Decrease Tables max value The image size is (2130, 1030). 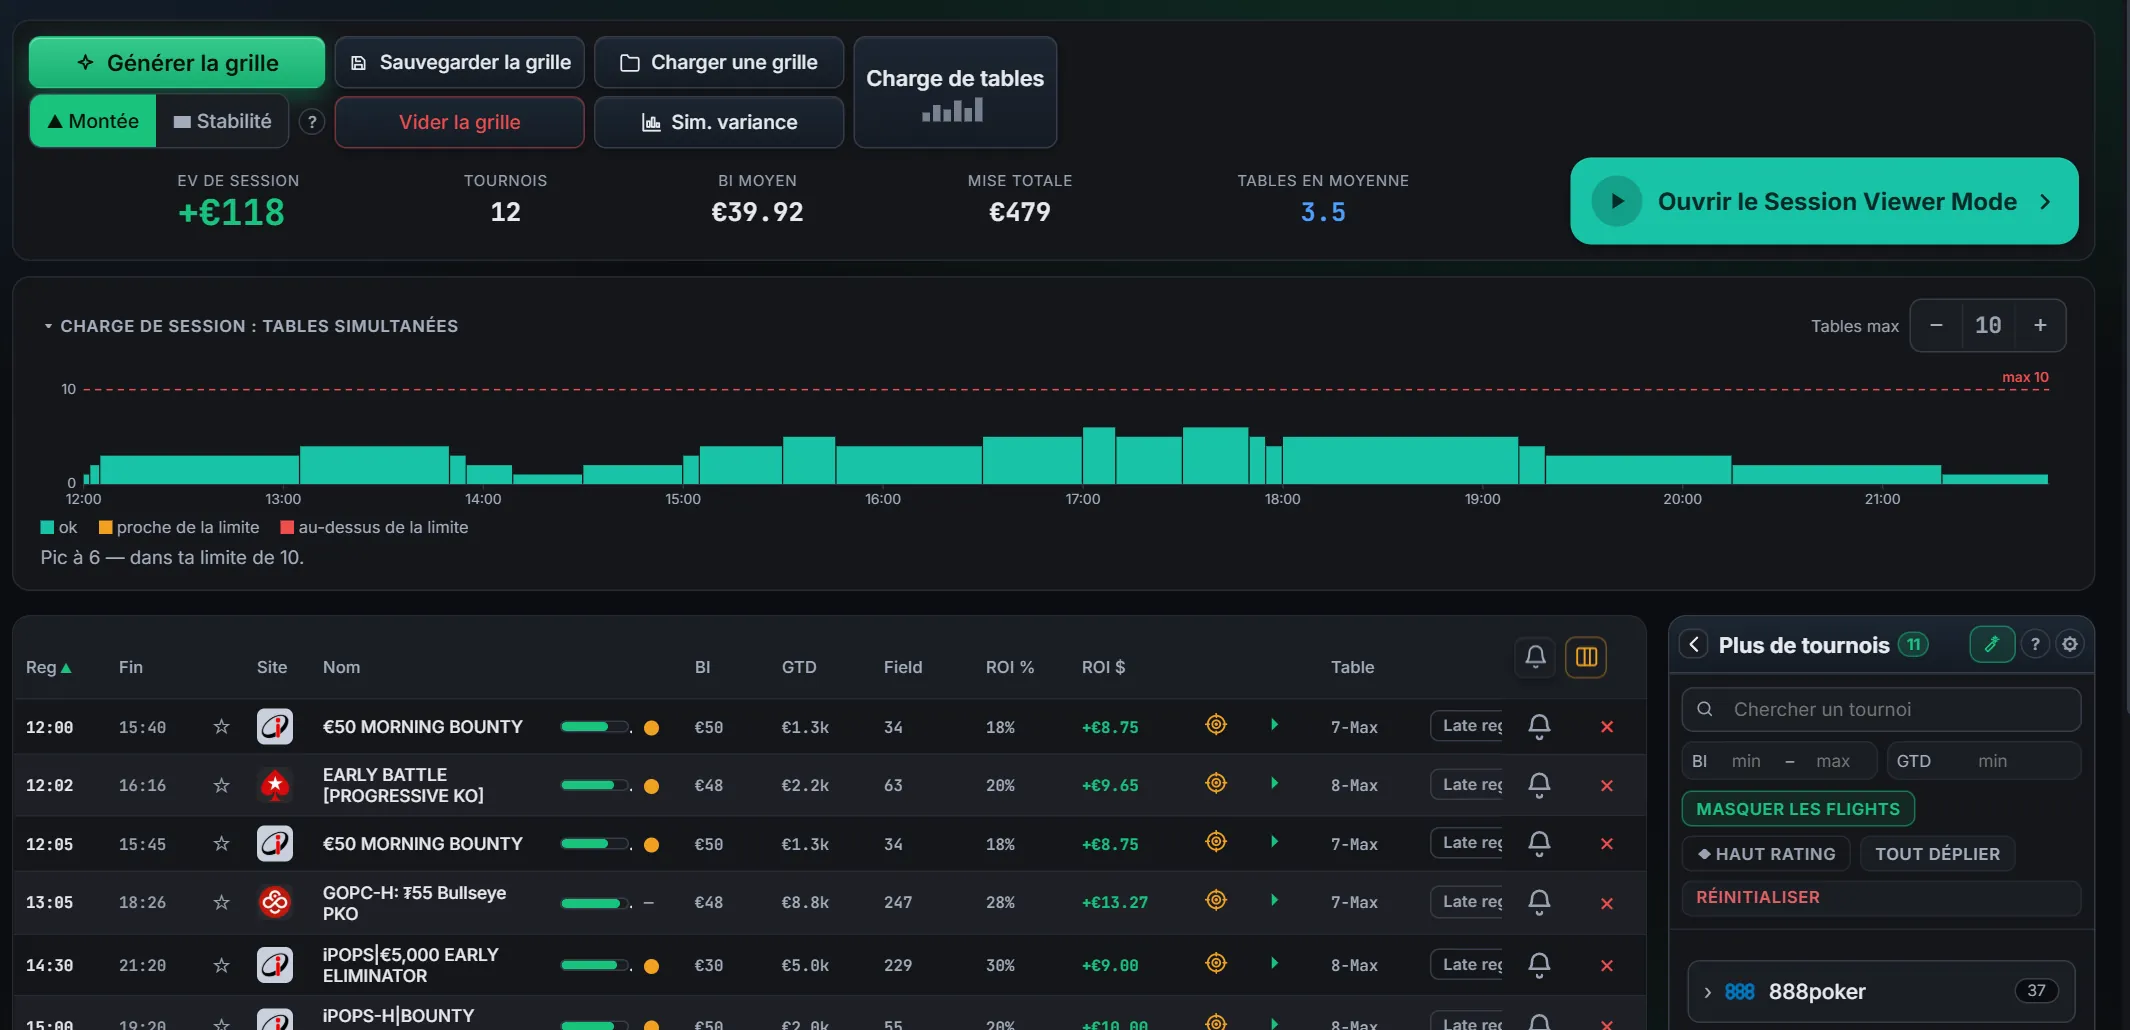[x=1936, y=326]
